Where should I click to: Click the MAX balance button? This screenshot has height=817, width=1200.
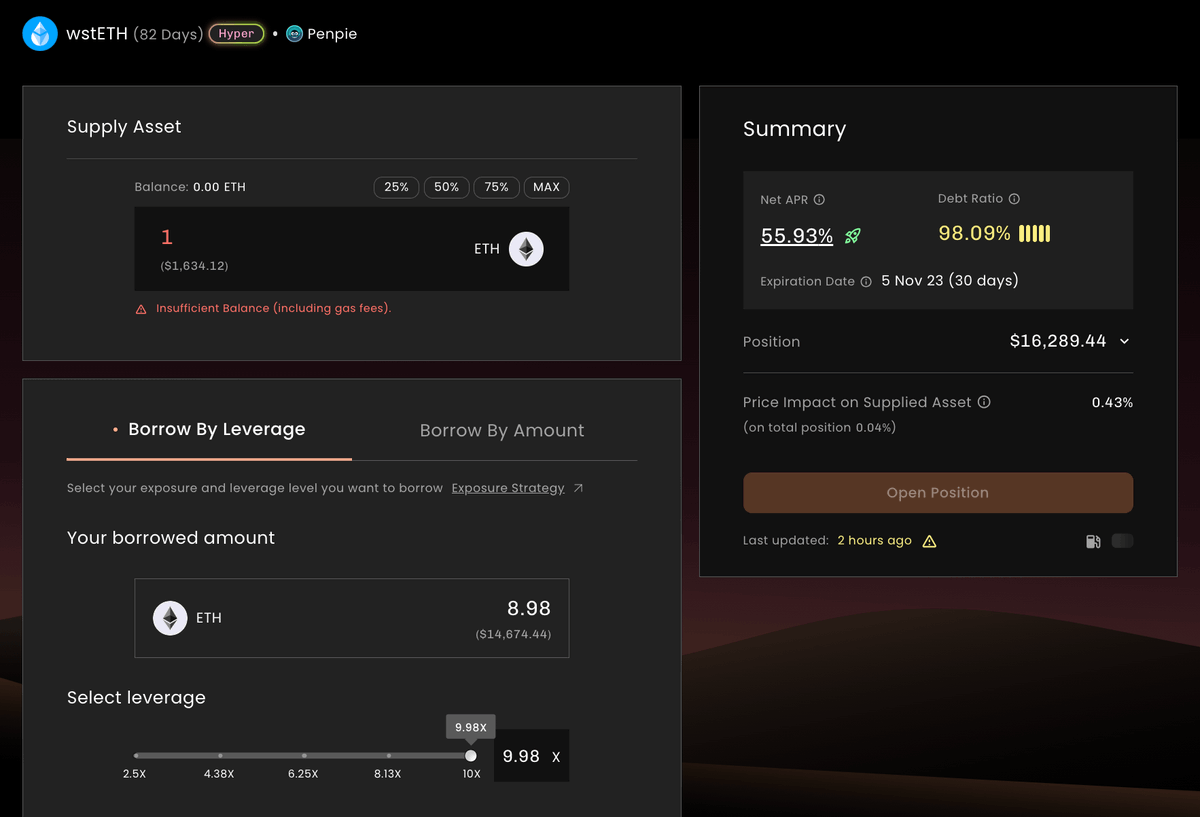[x=547, y=187]
